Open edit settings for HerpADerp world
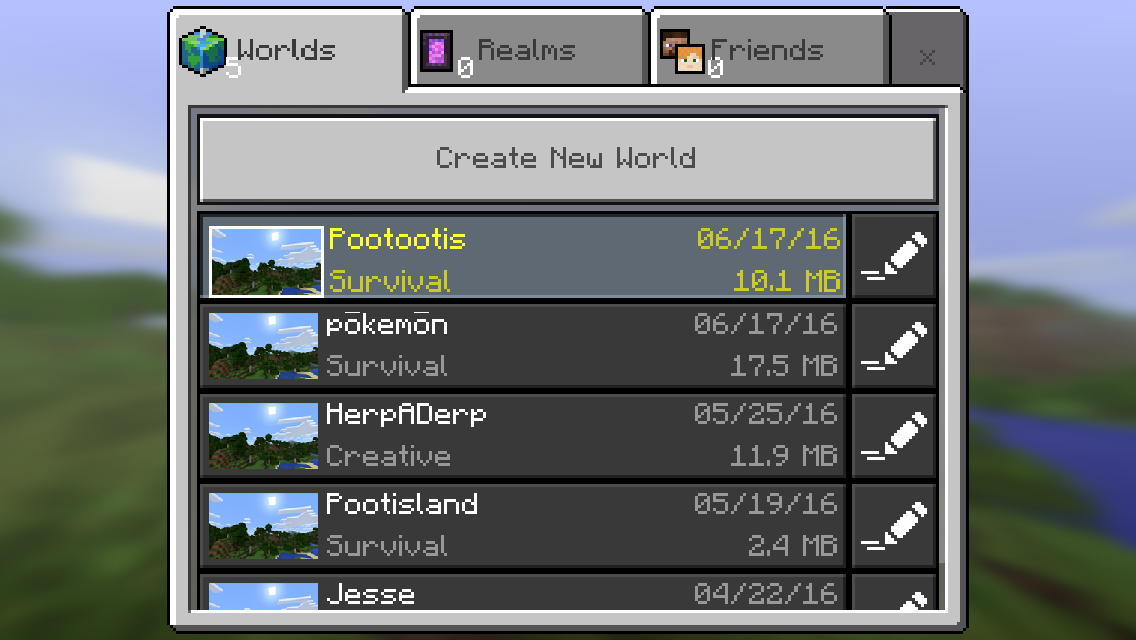Viewport: 1136px width, 640px height. (894, 436)
